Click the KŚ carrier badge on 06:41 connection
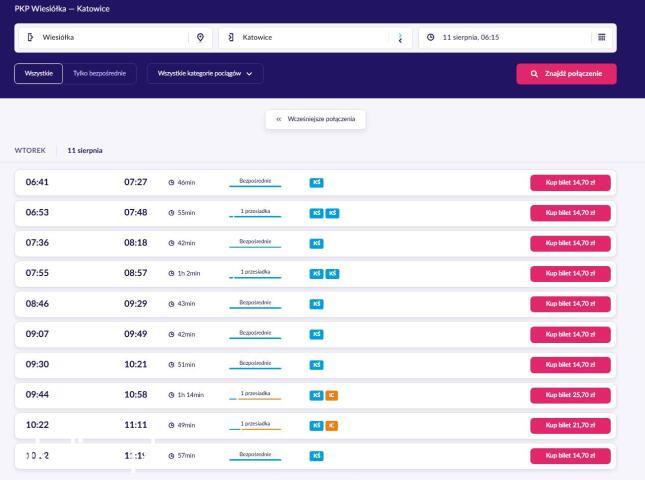 [x=316, y=183]
